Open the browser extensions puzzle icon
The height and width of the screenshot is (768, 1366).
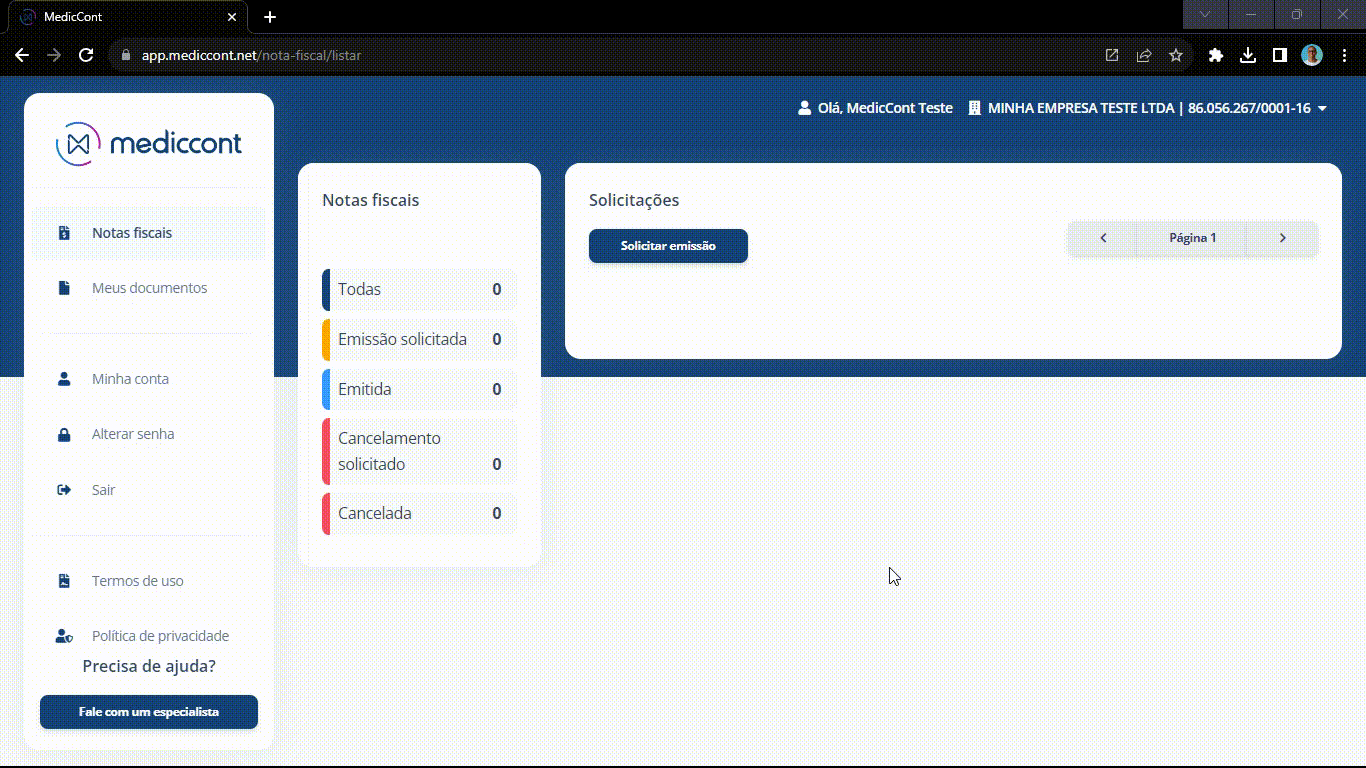pyautogui.click(x=1216, y=55)
